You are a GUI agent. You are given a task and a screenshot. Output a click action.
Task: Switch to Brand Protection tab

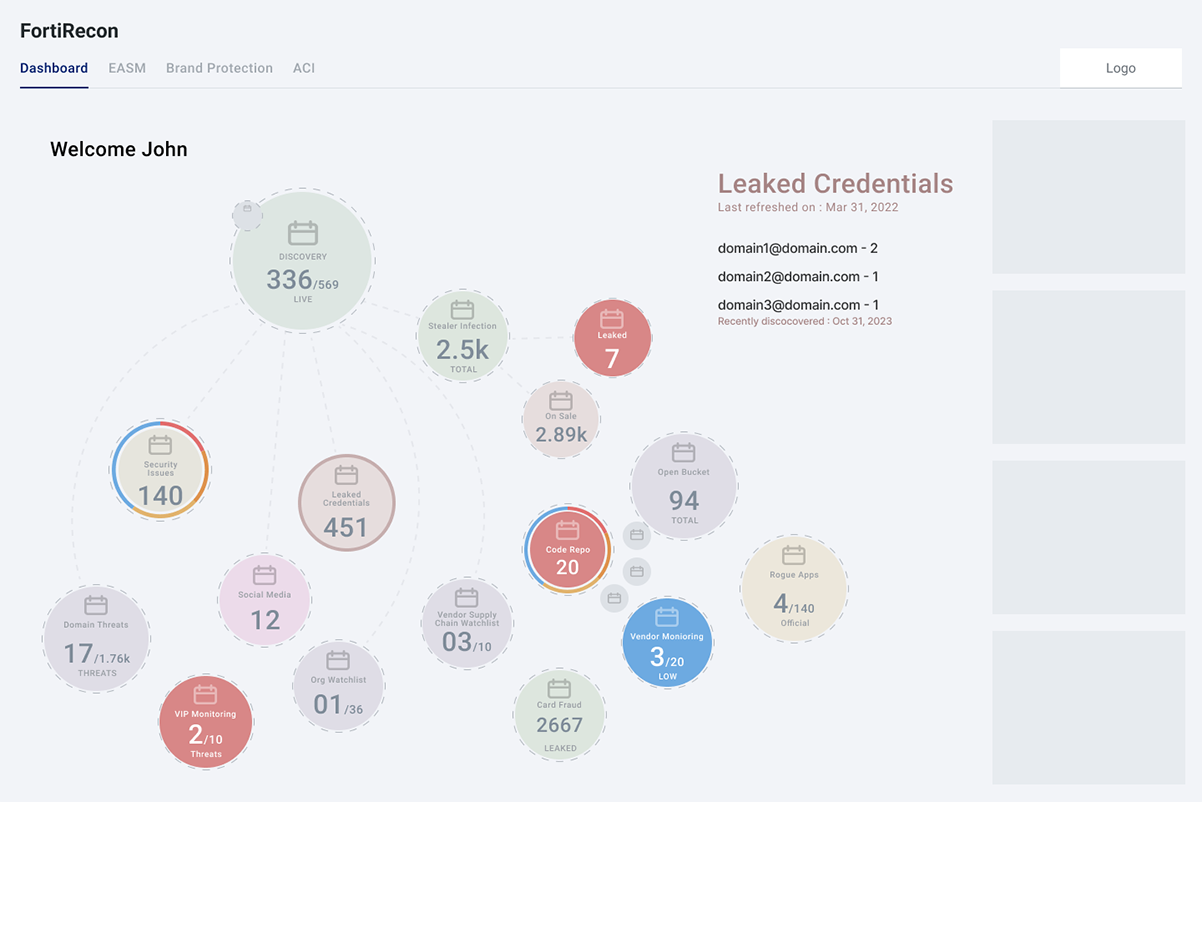219,68
